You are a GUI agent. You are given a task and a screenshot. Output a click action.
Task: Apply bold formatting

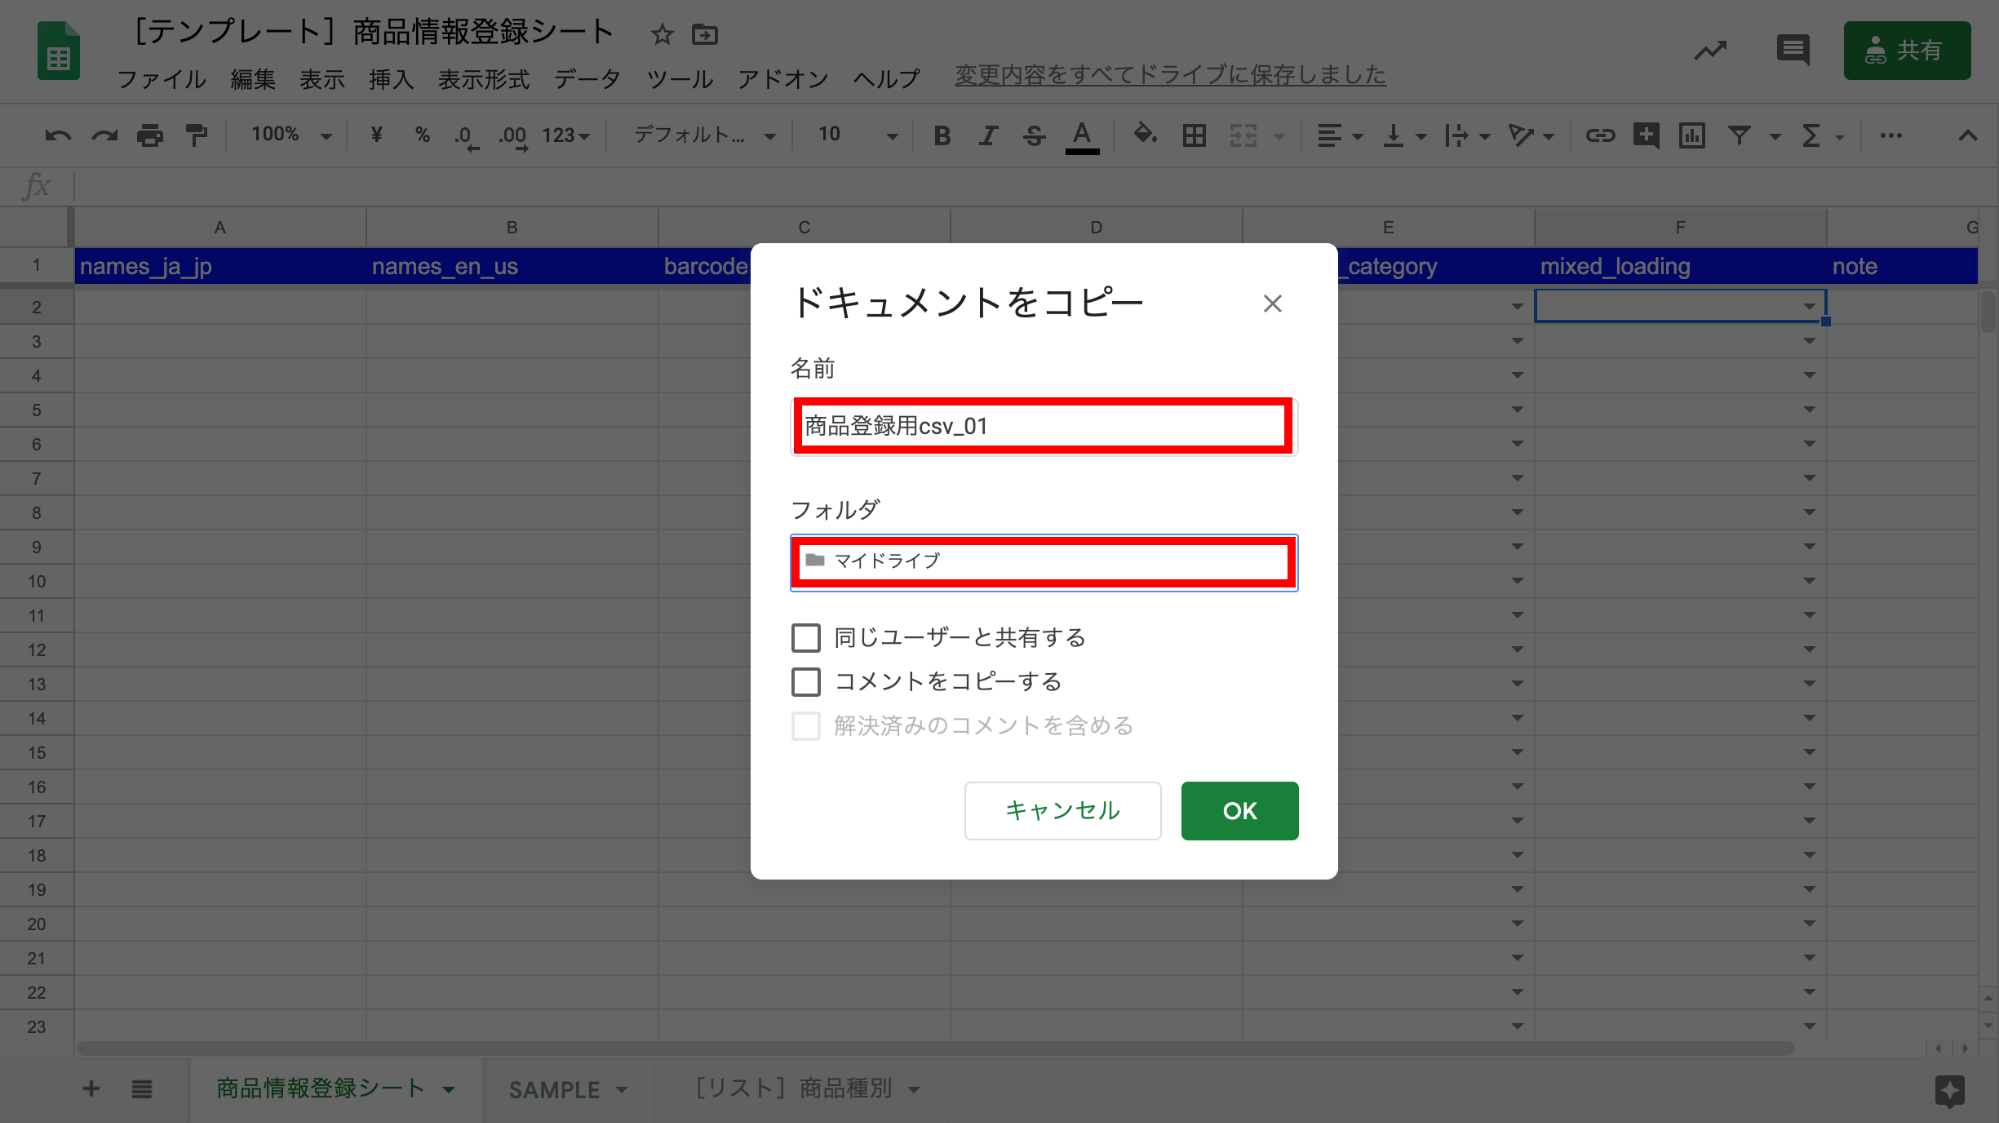pyautogui.click(x=941, y=135)
